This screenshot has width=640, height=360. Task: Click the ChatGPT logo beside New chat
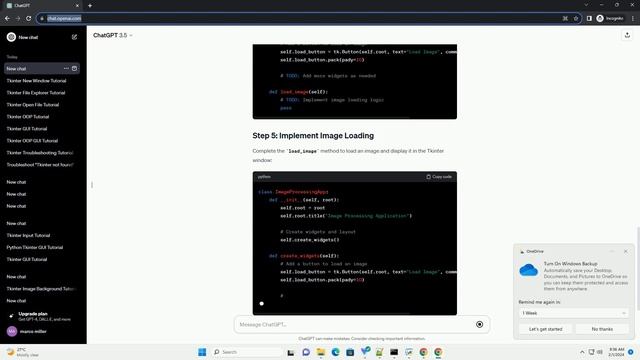11,37
